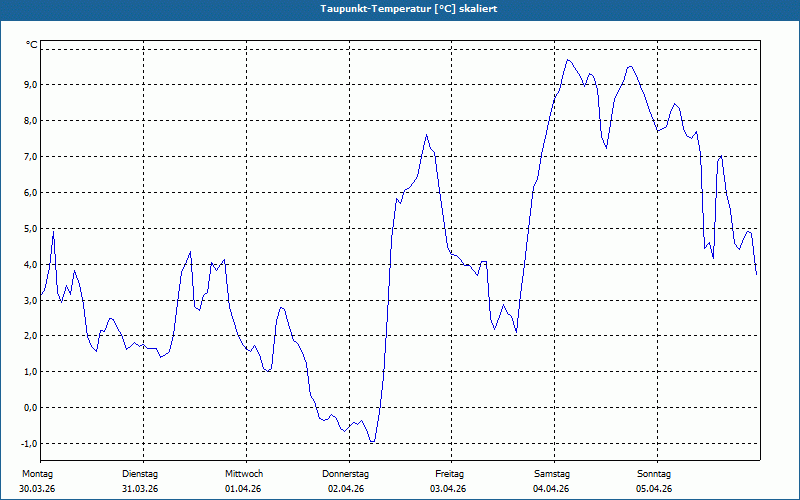Click the date 31.03.26
Image resolution: width=800 pixels, height=500 pixels.
click(140, 489)
